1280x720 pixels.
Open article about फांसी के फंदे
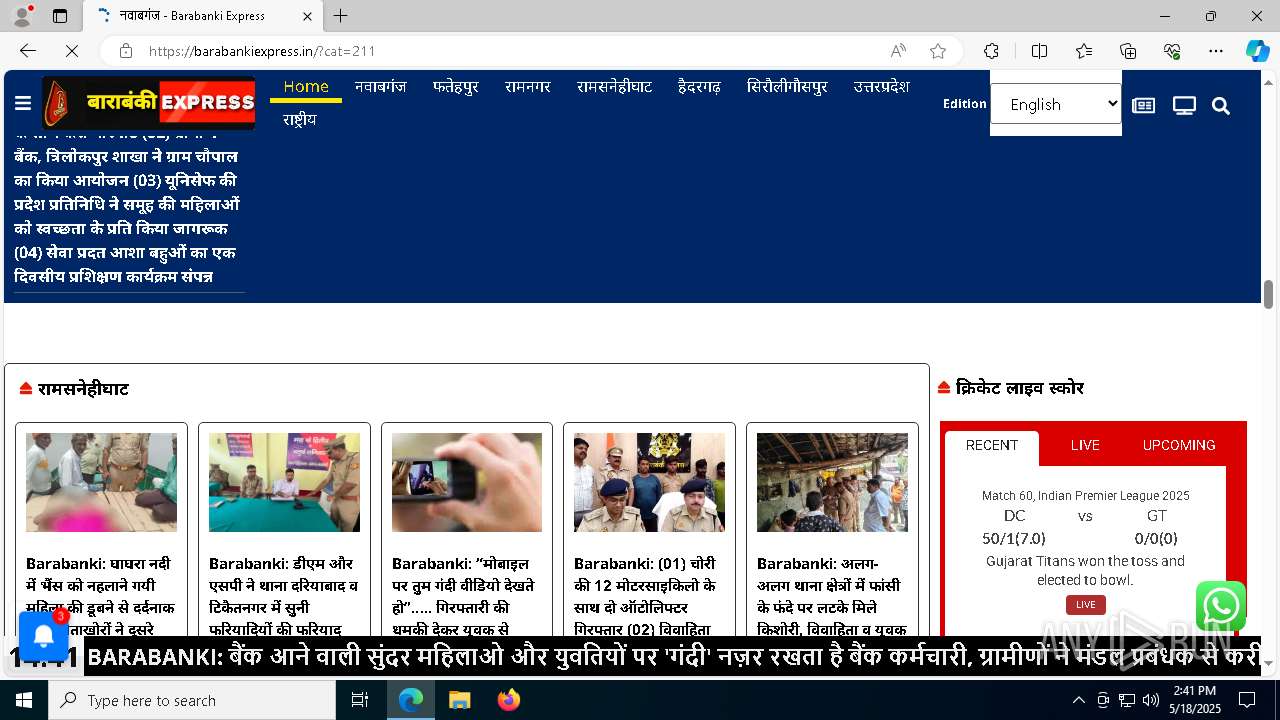pos(832,596)
